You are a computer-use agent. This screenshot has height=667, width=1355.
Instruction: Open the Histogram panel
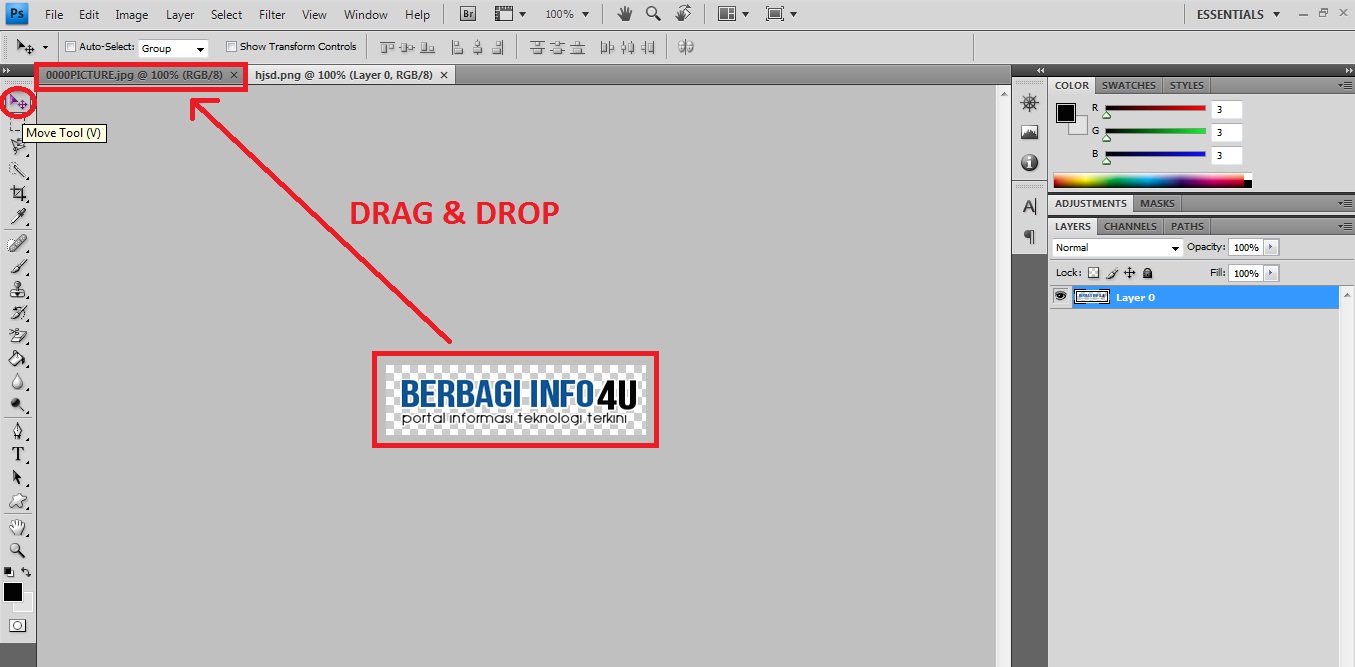click(x=1029, y=130)
